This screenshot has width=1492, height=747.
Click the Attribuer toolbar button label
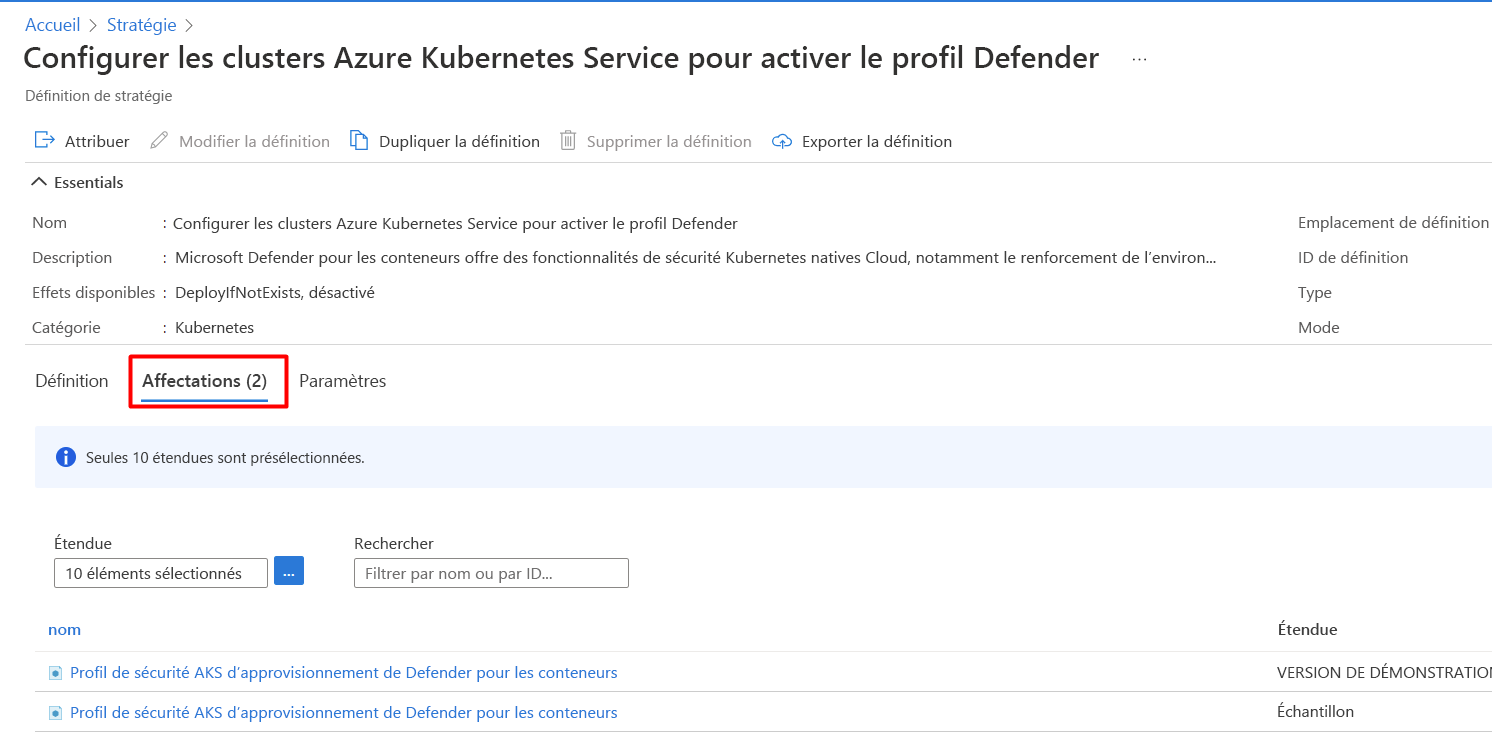pyautogui.click(x=97, y=141)
